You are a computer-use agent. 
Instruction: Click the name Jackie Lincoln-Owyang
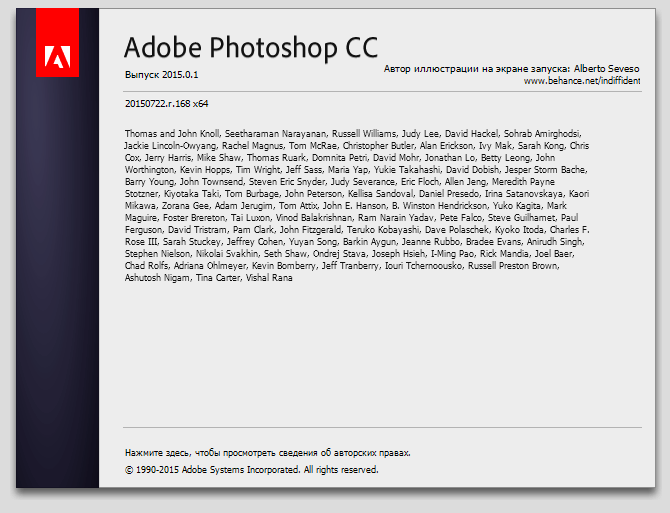[170, 146]
